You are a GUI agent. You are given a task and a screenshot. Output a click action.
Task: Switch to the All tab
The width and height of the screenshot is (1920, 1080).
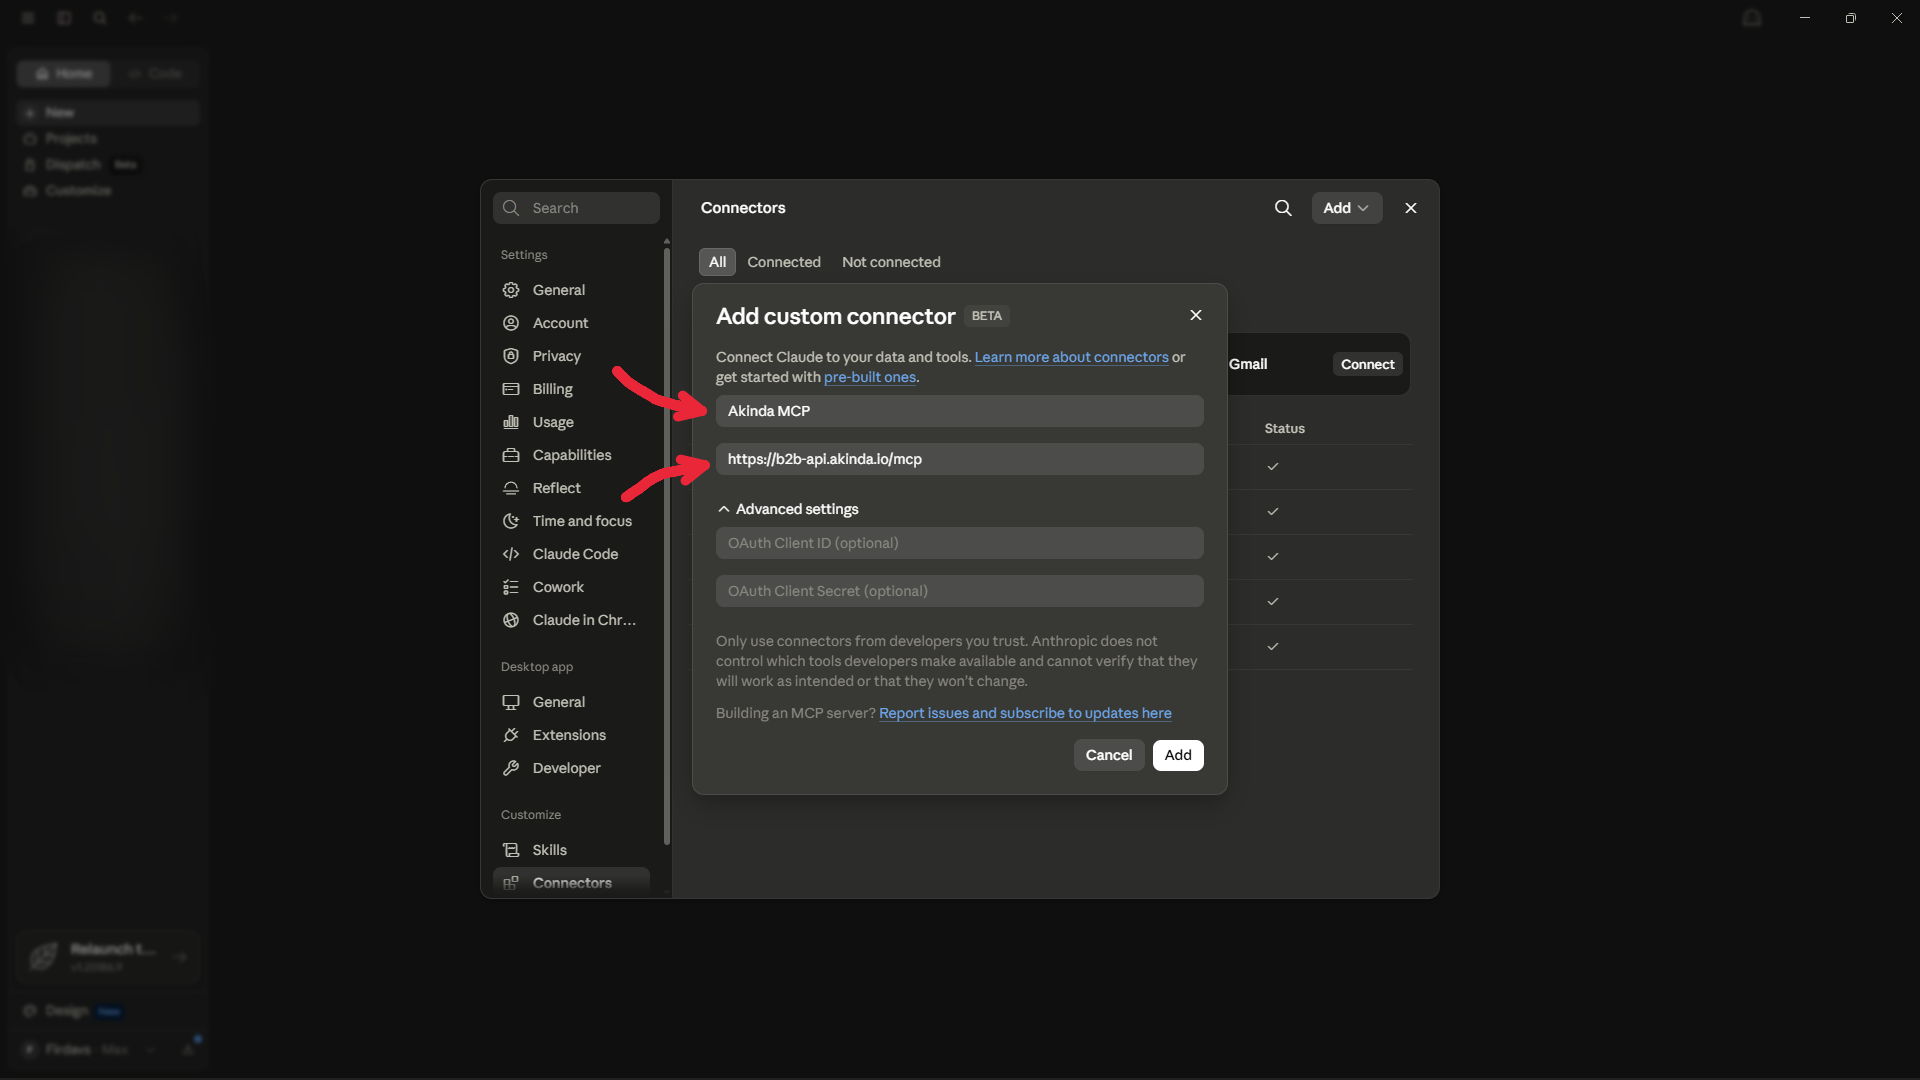coord(717,262)
